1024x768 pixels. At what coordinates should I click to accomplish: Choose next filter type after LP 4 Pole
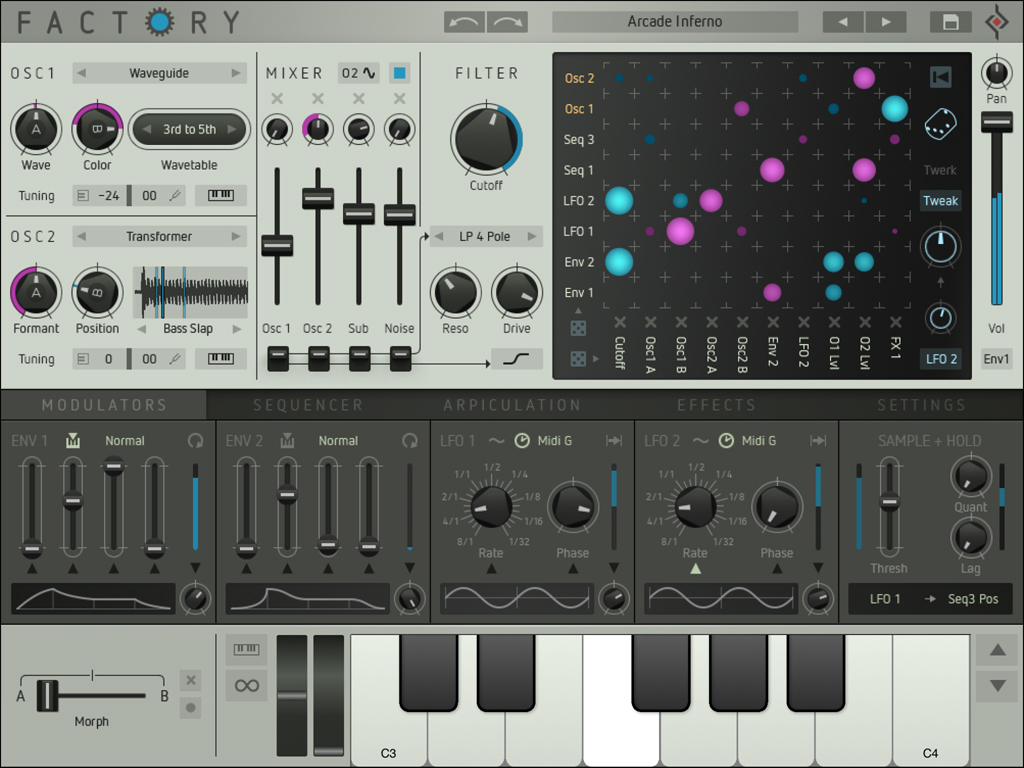(532, 236)
